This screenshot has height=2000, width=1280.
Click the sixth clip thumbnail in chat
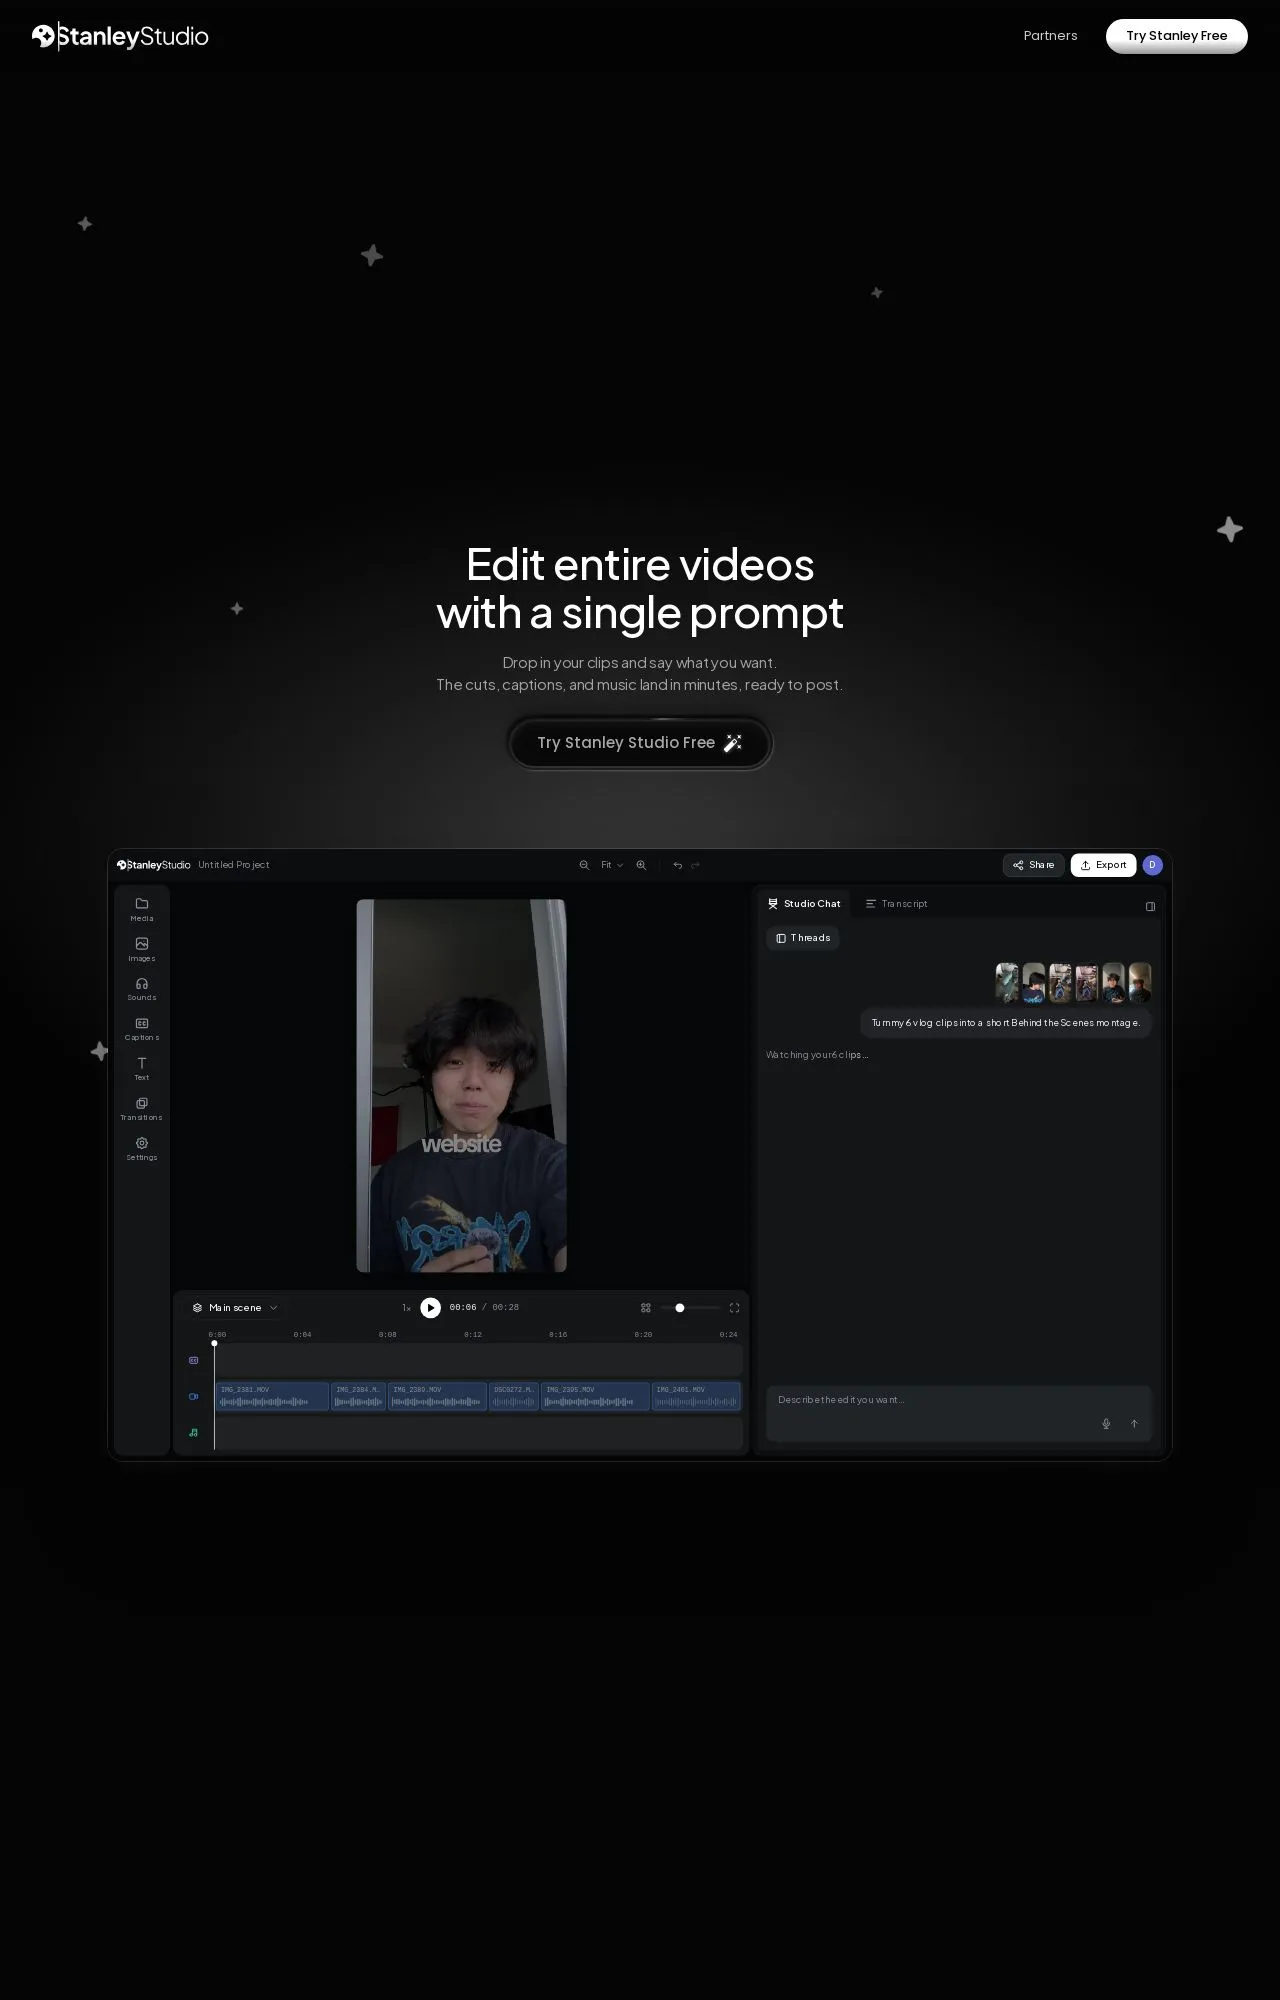point(1140,983)
